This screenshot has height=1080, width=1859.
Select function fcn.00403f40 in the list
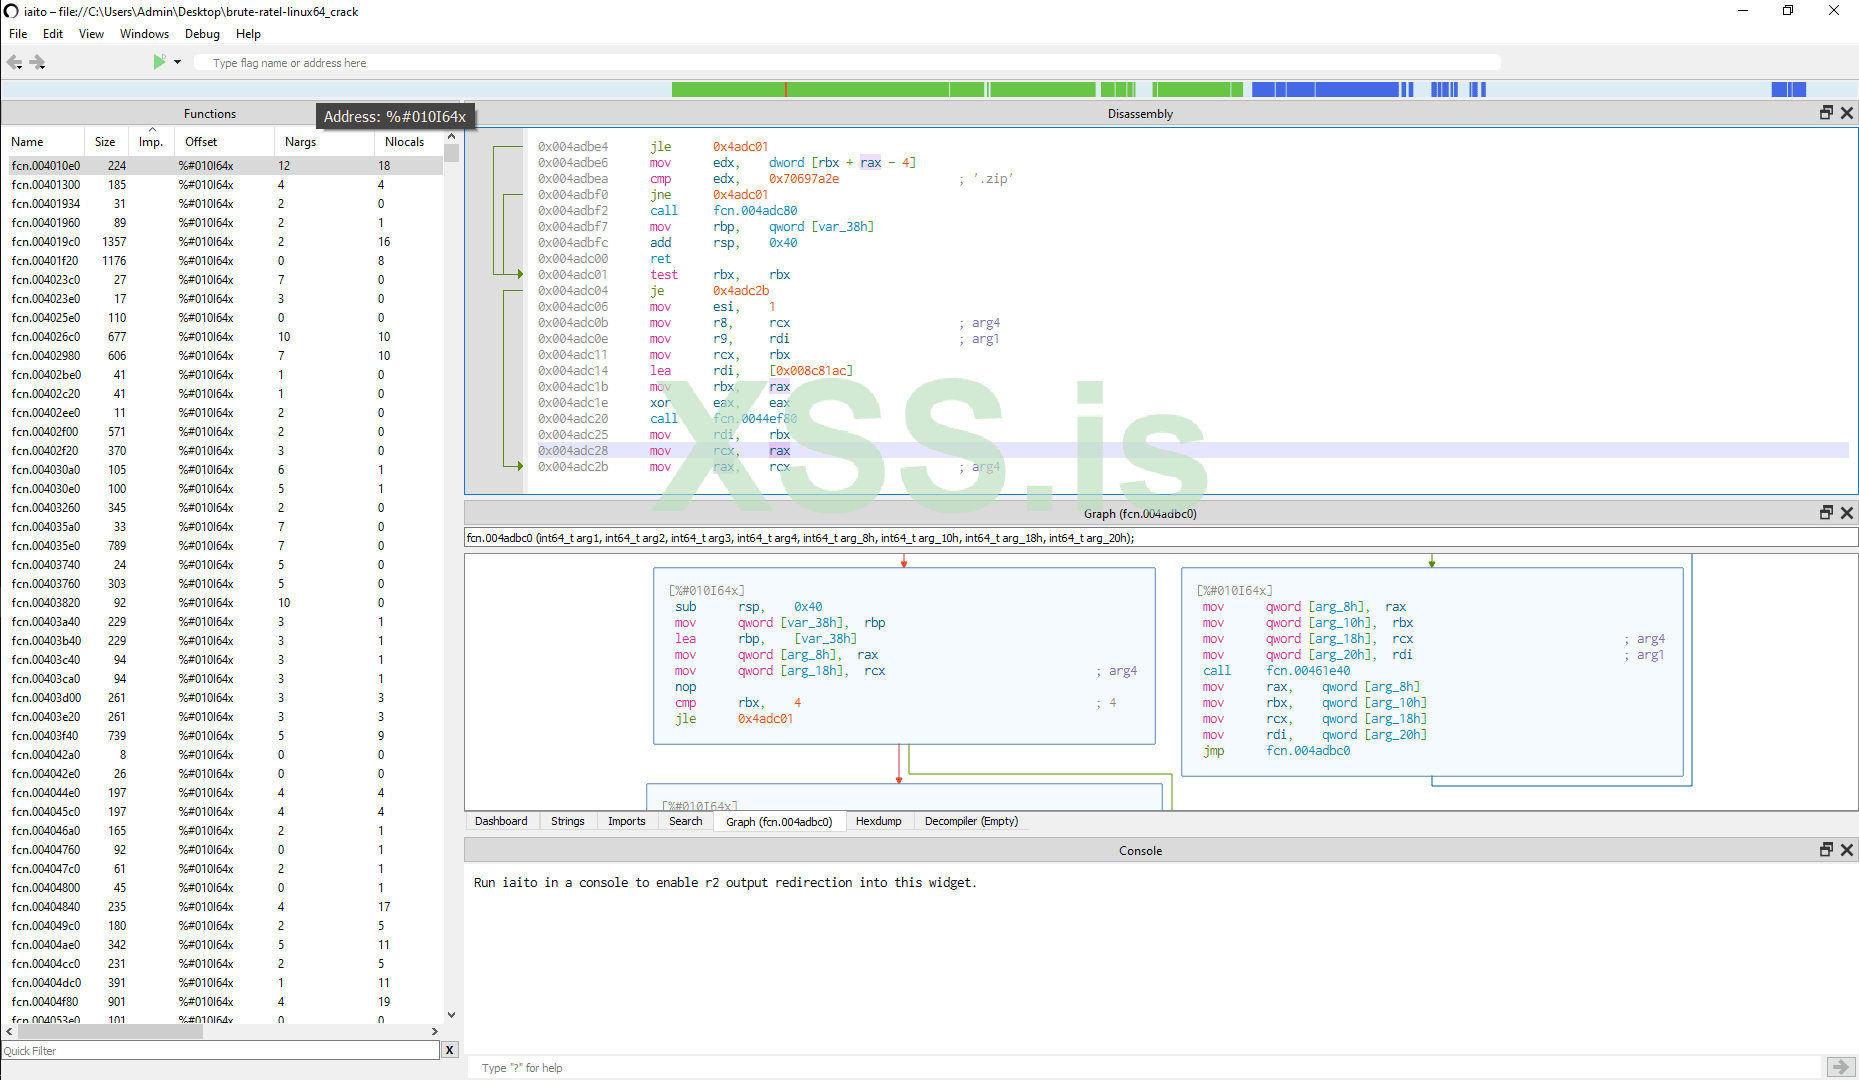click(223, 736)
